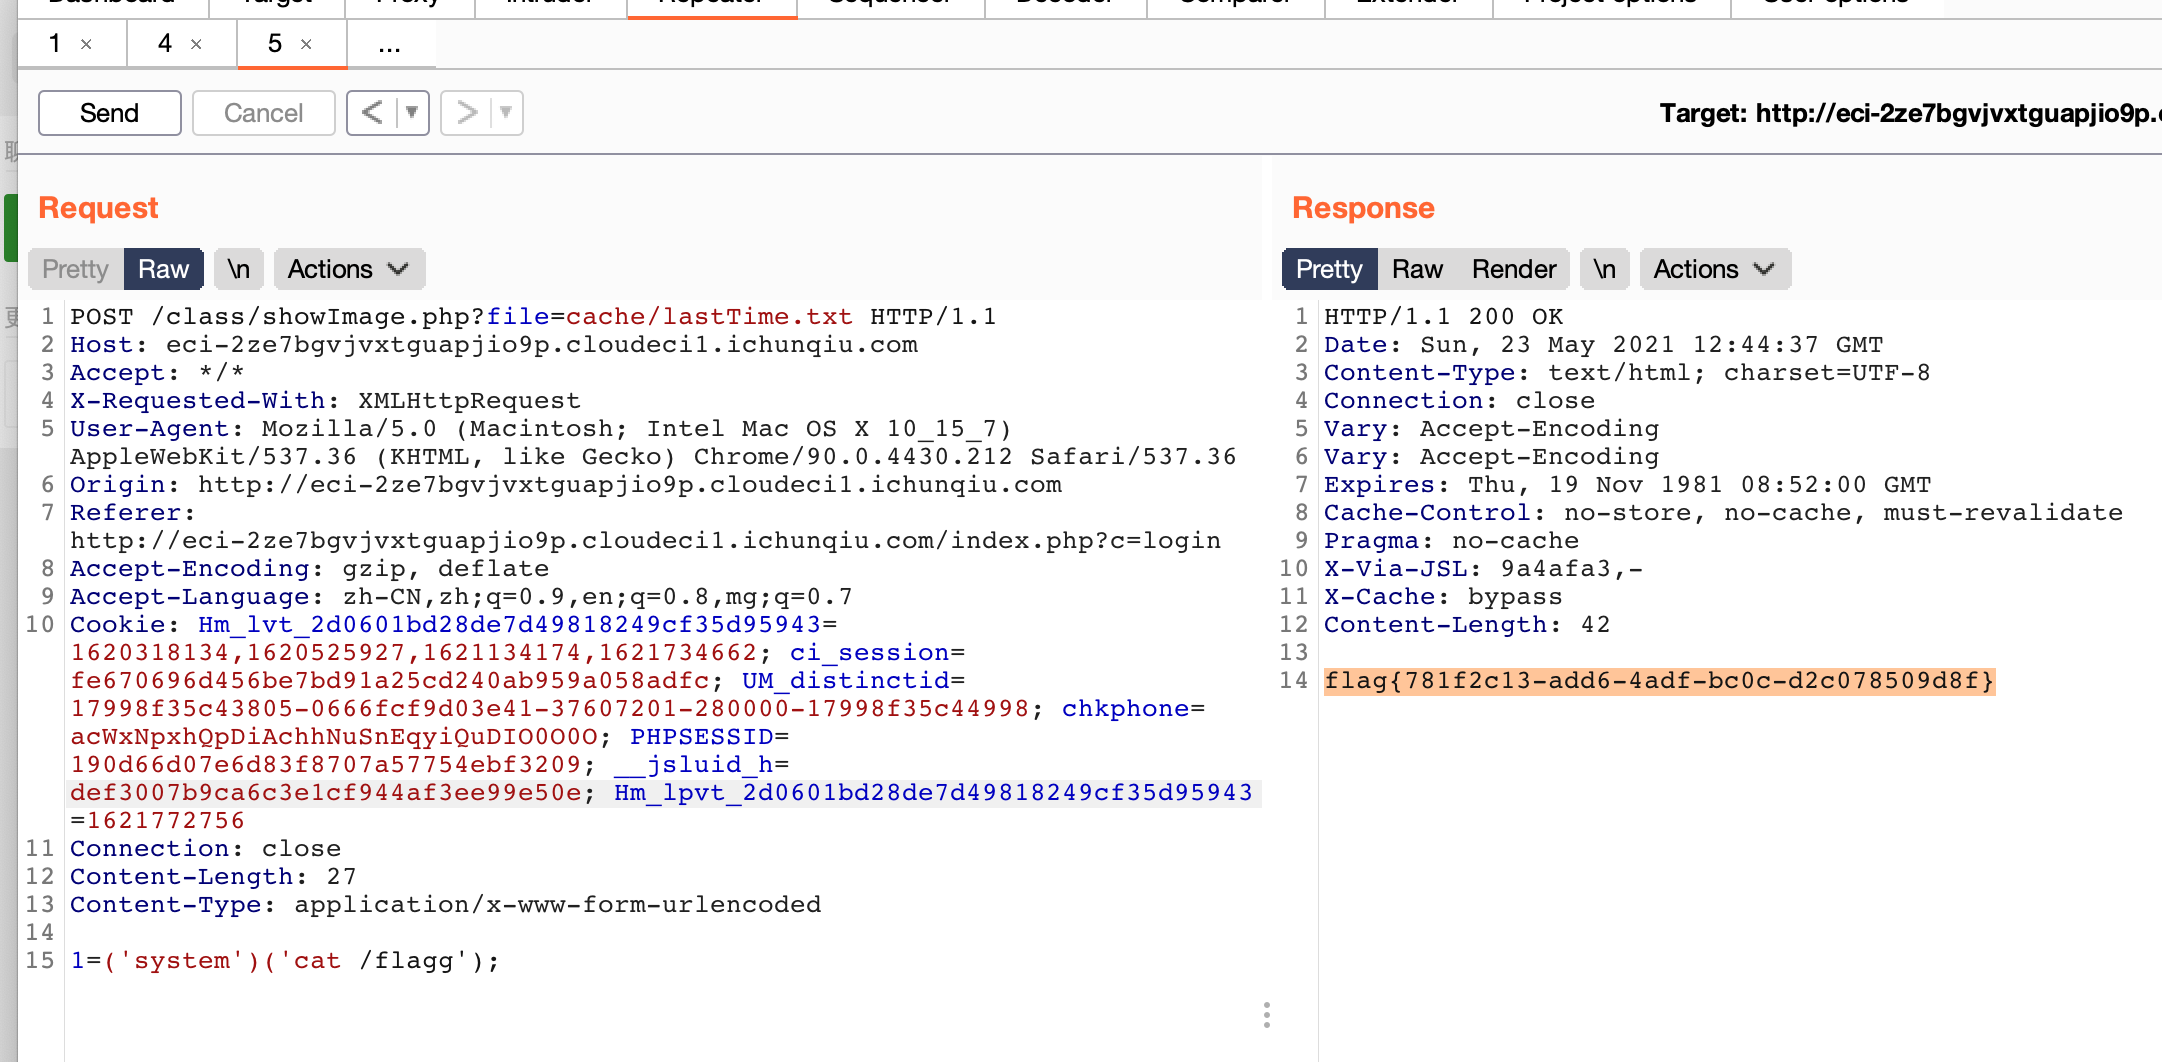Switch Response view to Render

coord(1514,269)
